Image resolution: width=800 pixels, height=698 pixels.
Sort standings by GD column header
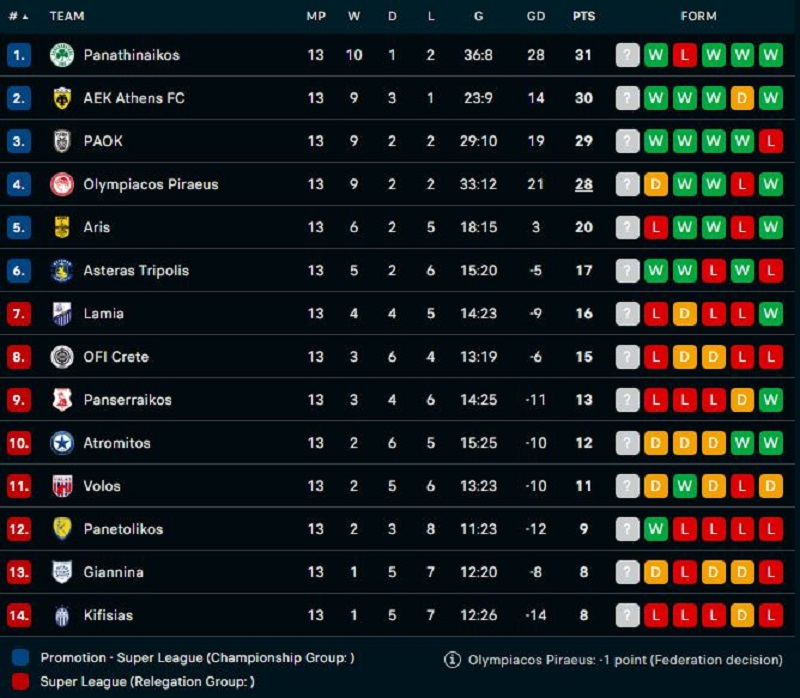click(536, 16)
